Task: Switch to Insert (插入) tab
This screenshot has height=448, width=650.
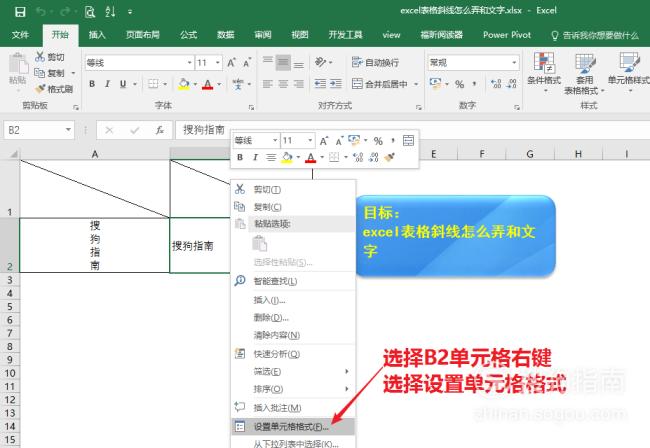Action: point(97,35)
